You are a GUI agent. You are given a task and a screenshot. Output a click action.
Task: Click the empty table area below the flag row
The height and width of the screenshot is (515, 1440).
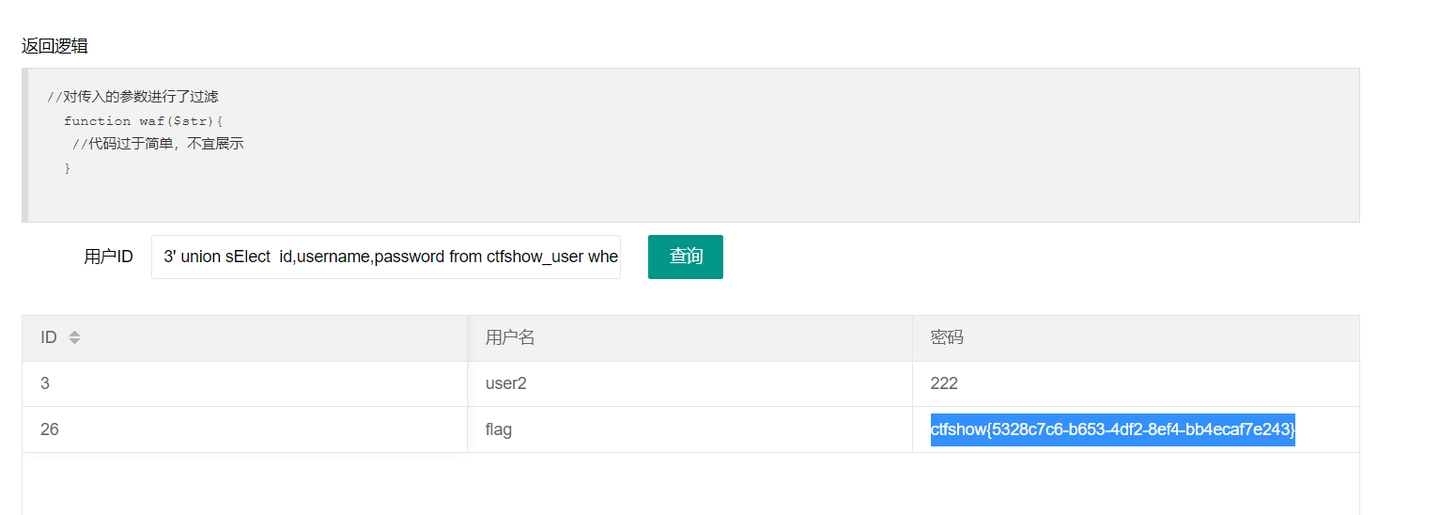pos(690,483)
